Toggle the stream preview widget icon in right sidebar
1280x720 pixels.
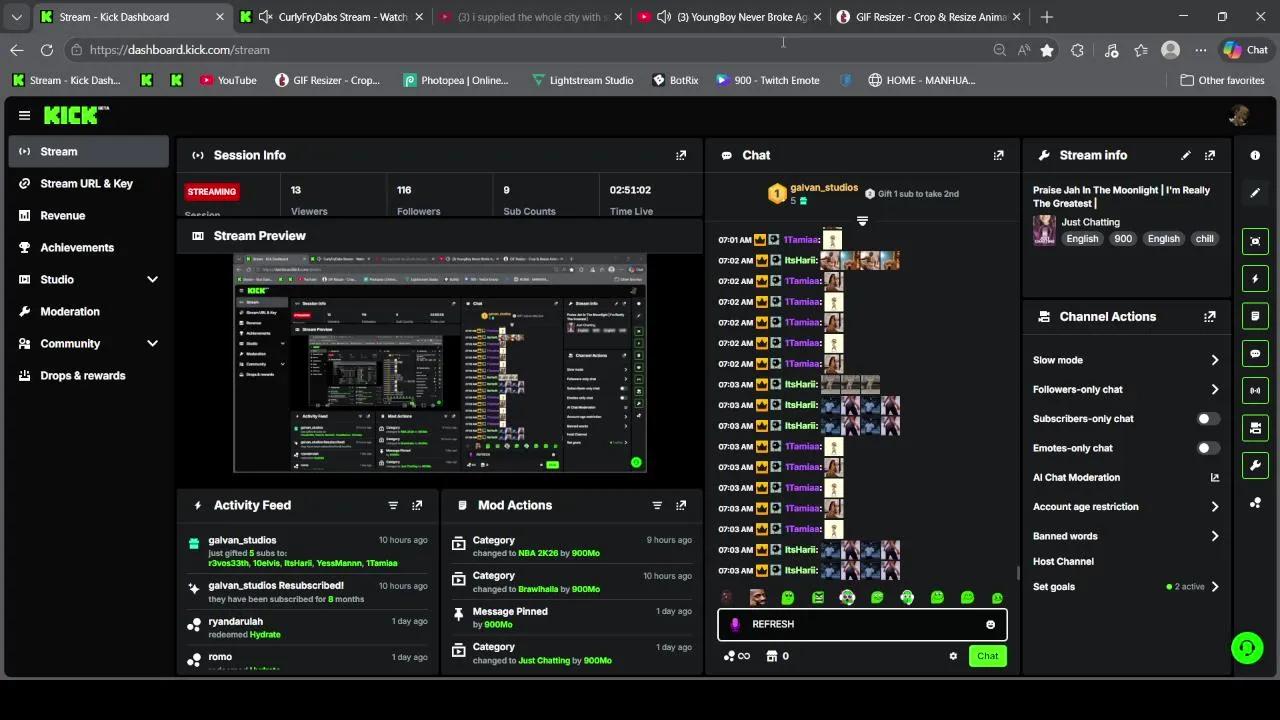tap(1255, 241)
